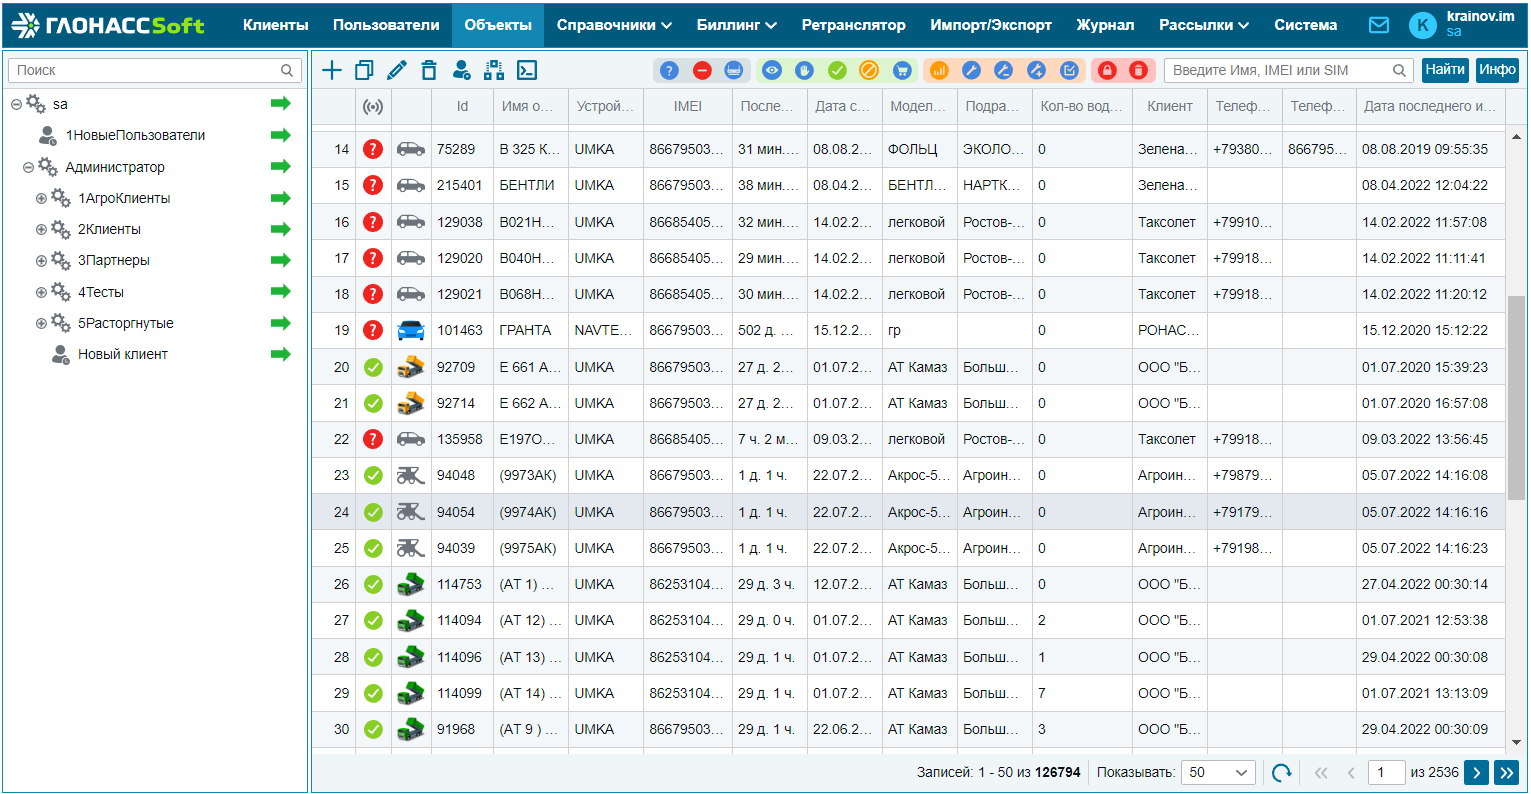Image resolution: width=1531 pixels, height=794 pixels.
Task: Click green arrow next to sa
Action: pyautogui.click(x=281, y=104)
